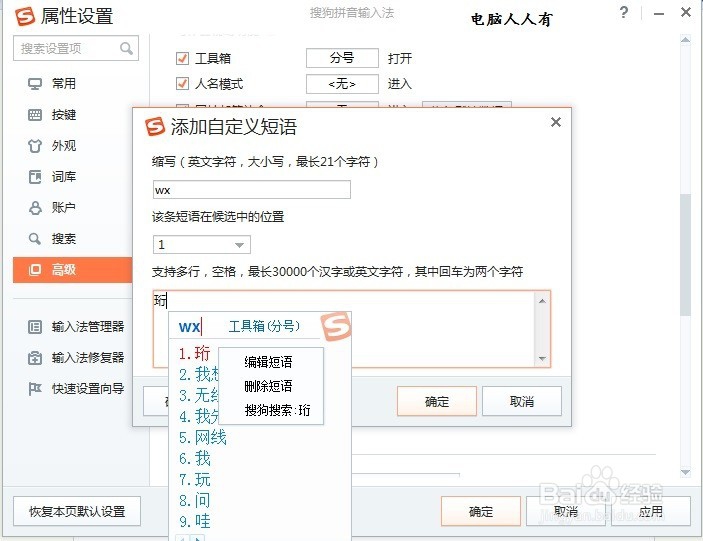Click 确定 in the add phrase dialog

tap(437, 401)
